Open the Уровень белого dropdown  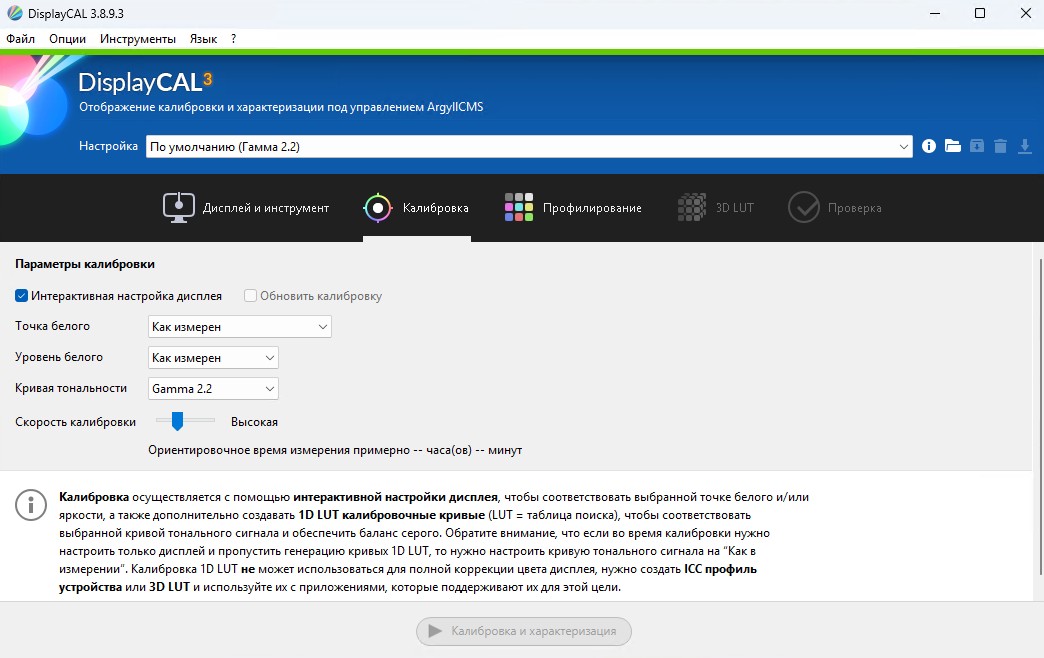click(213, 358)
